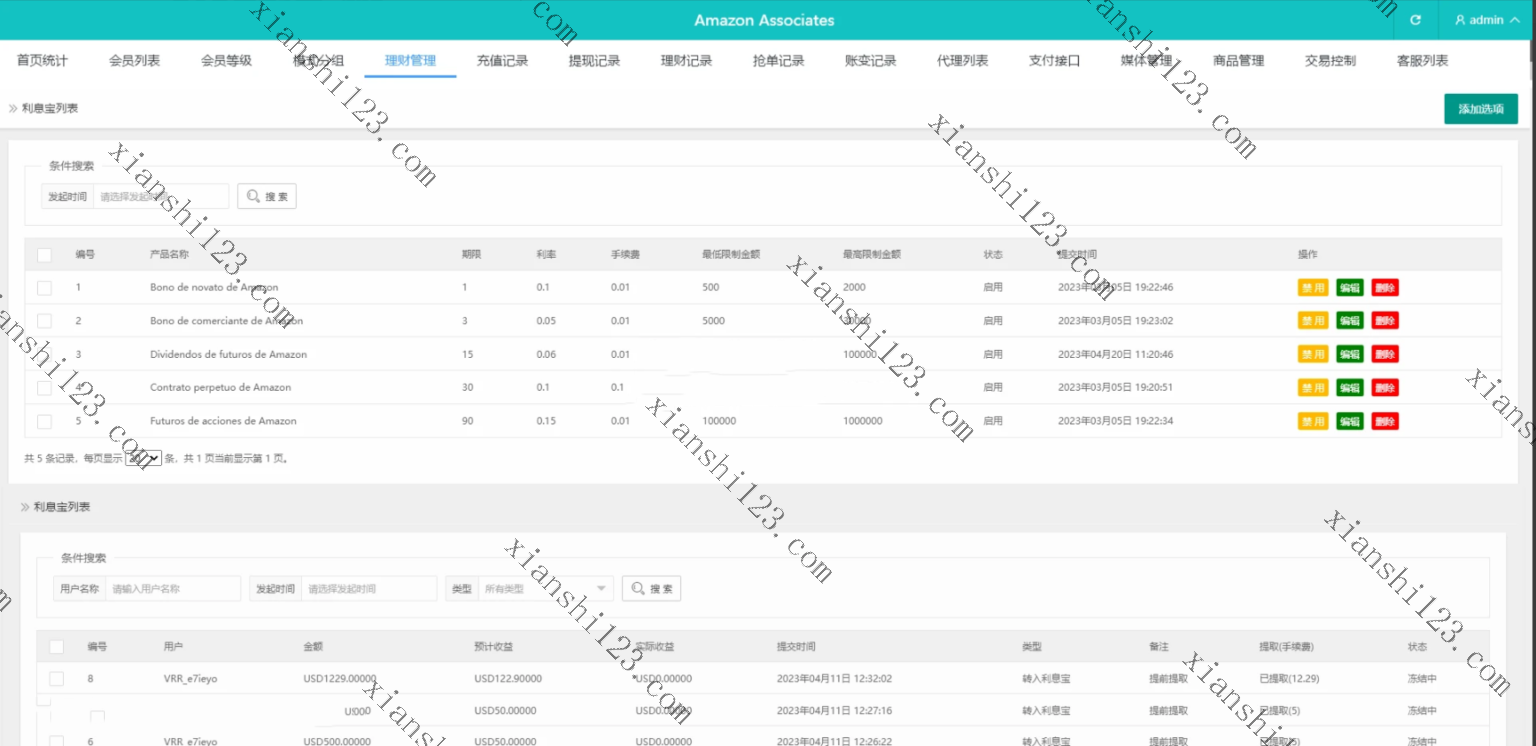Click the 利息宝列表 breadcrumb at top
Image resolution: width=1536 pixels, height=746 pixels.
(x=50, y=108)
